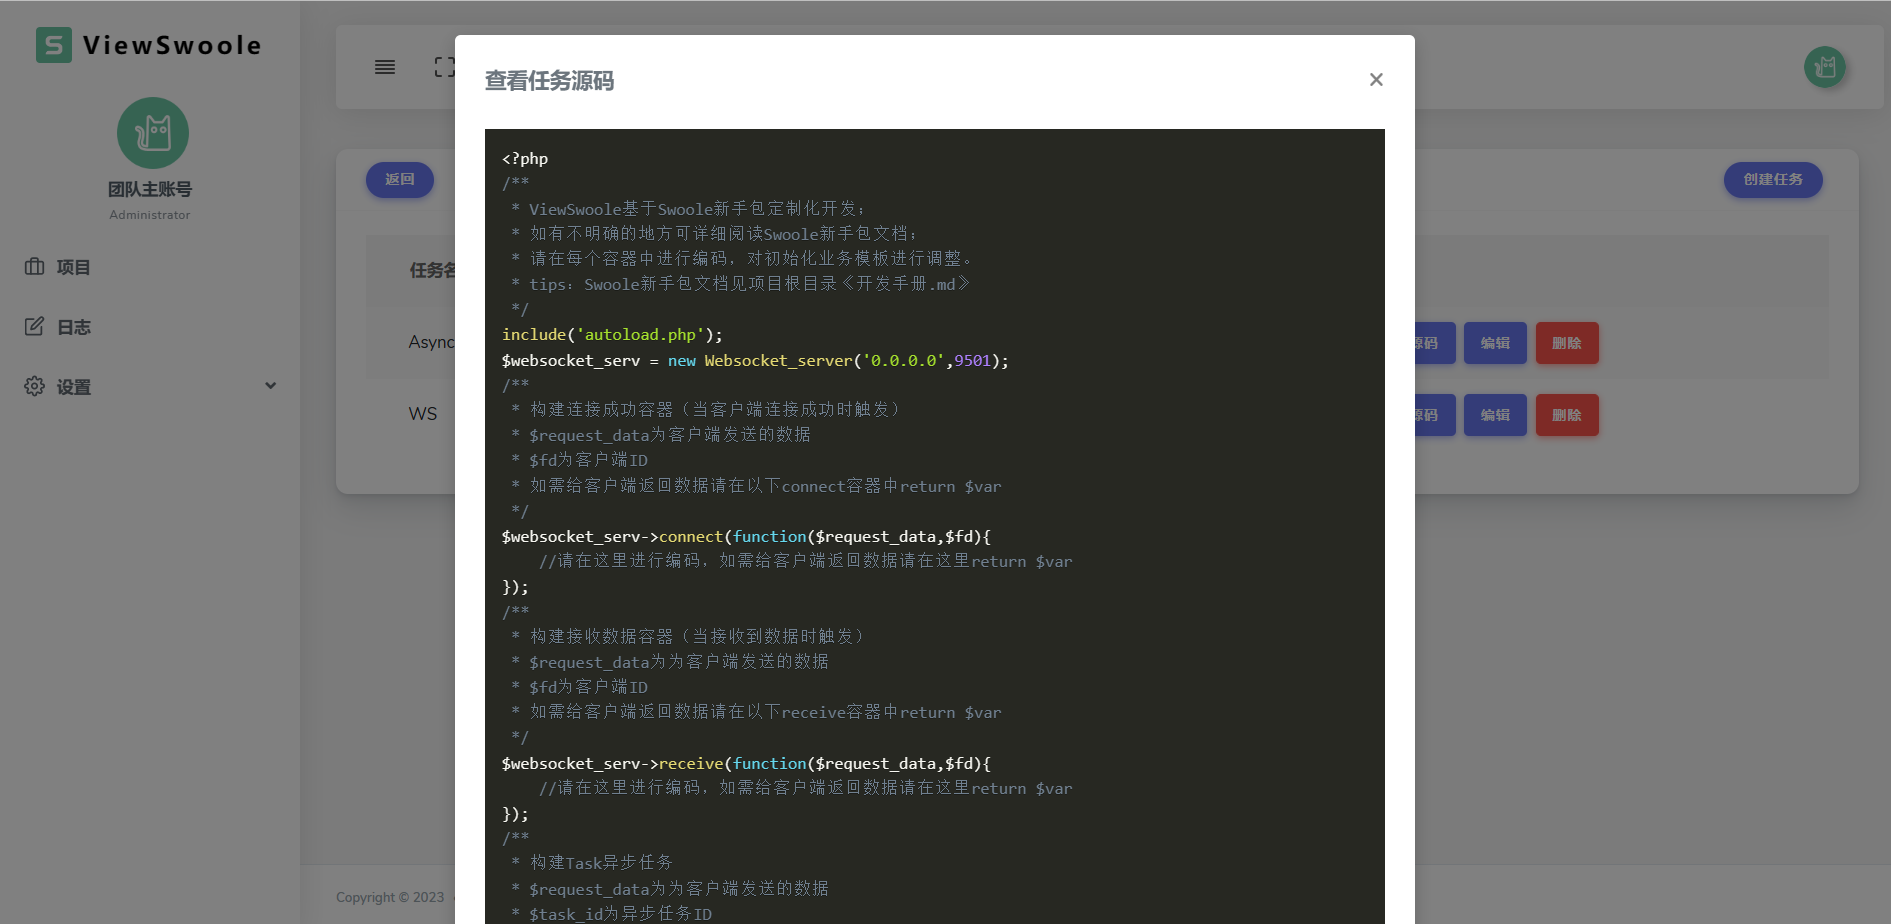Expand the 设置 submenu chevron
1891x924 pixels.
[x=270, y=386]
